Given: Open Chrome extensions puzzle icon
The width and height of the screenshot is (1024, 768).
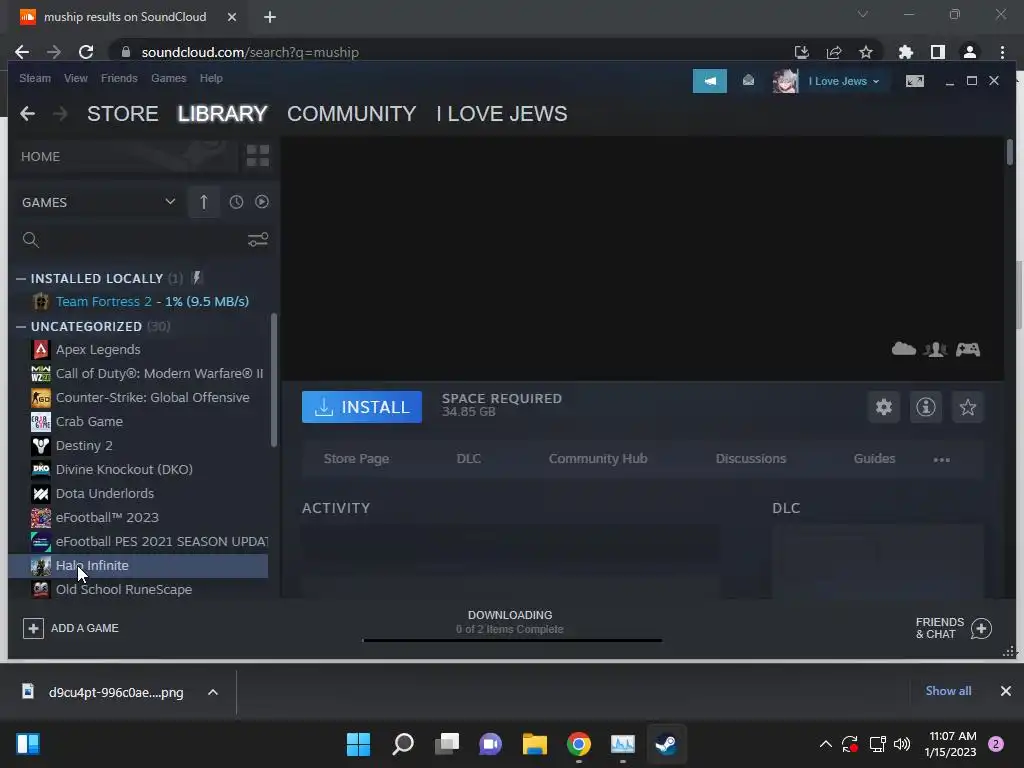Looking at the screenshot, I should [905, 52].
